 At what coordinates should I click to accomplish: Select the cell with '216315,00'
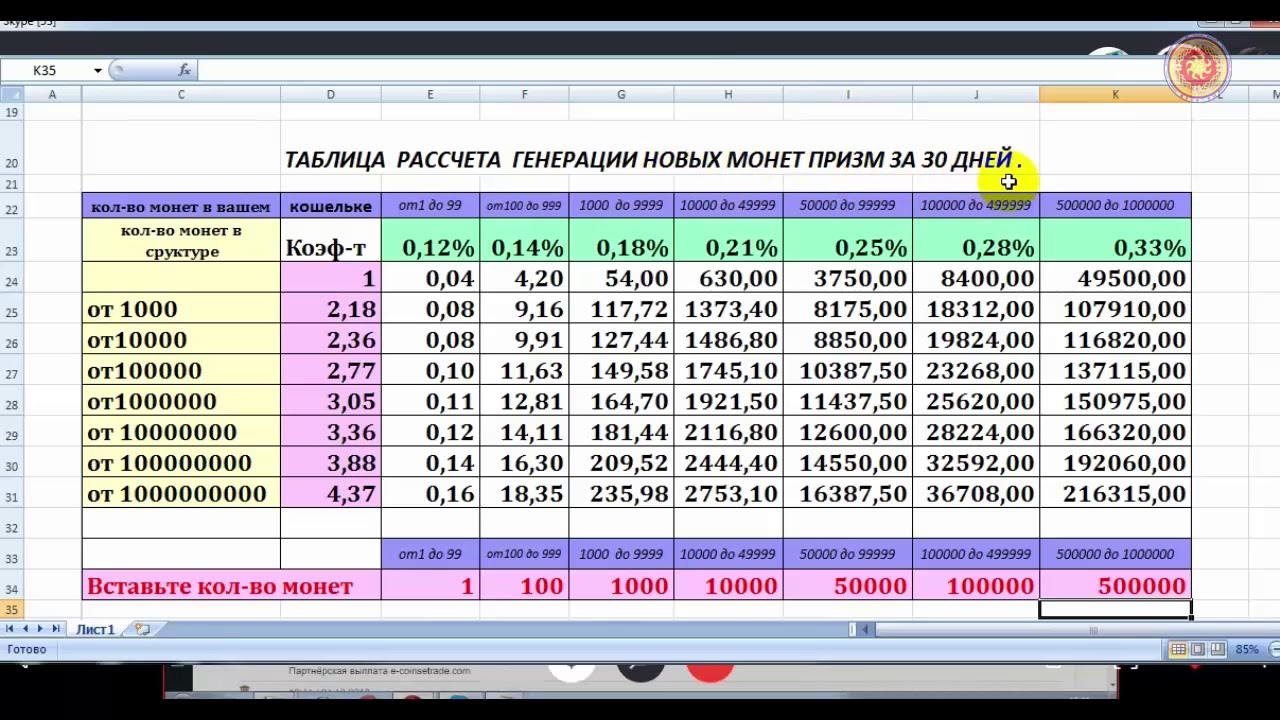[x=1115, y=494]
